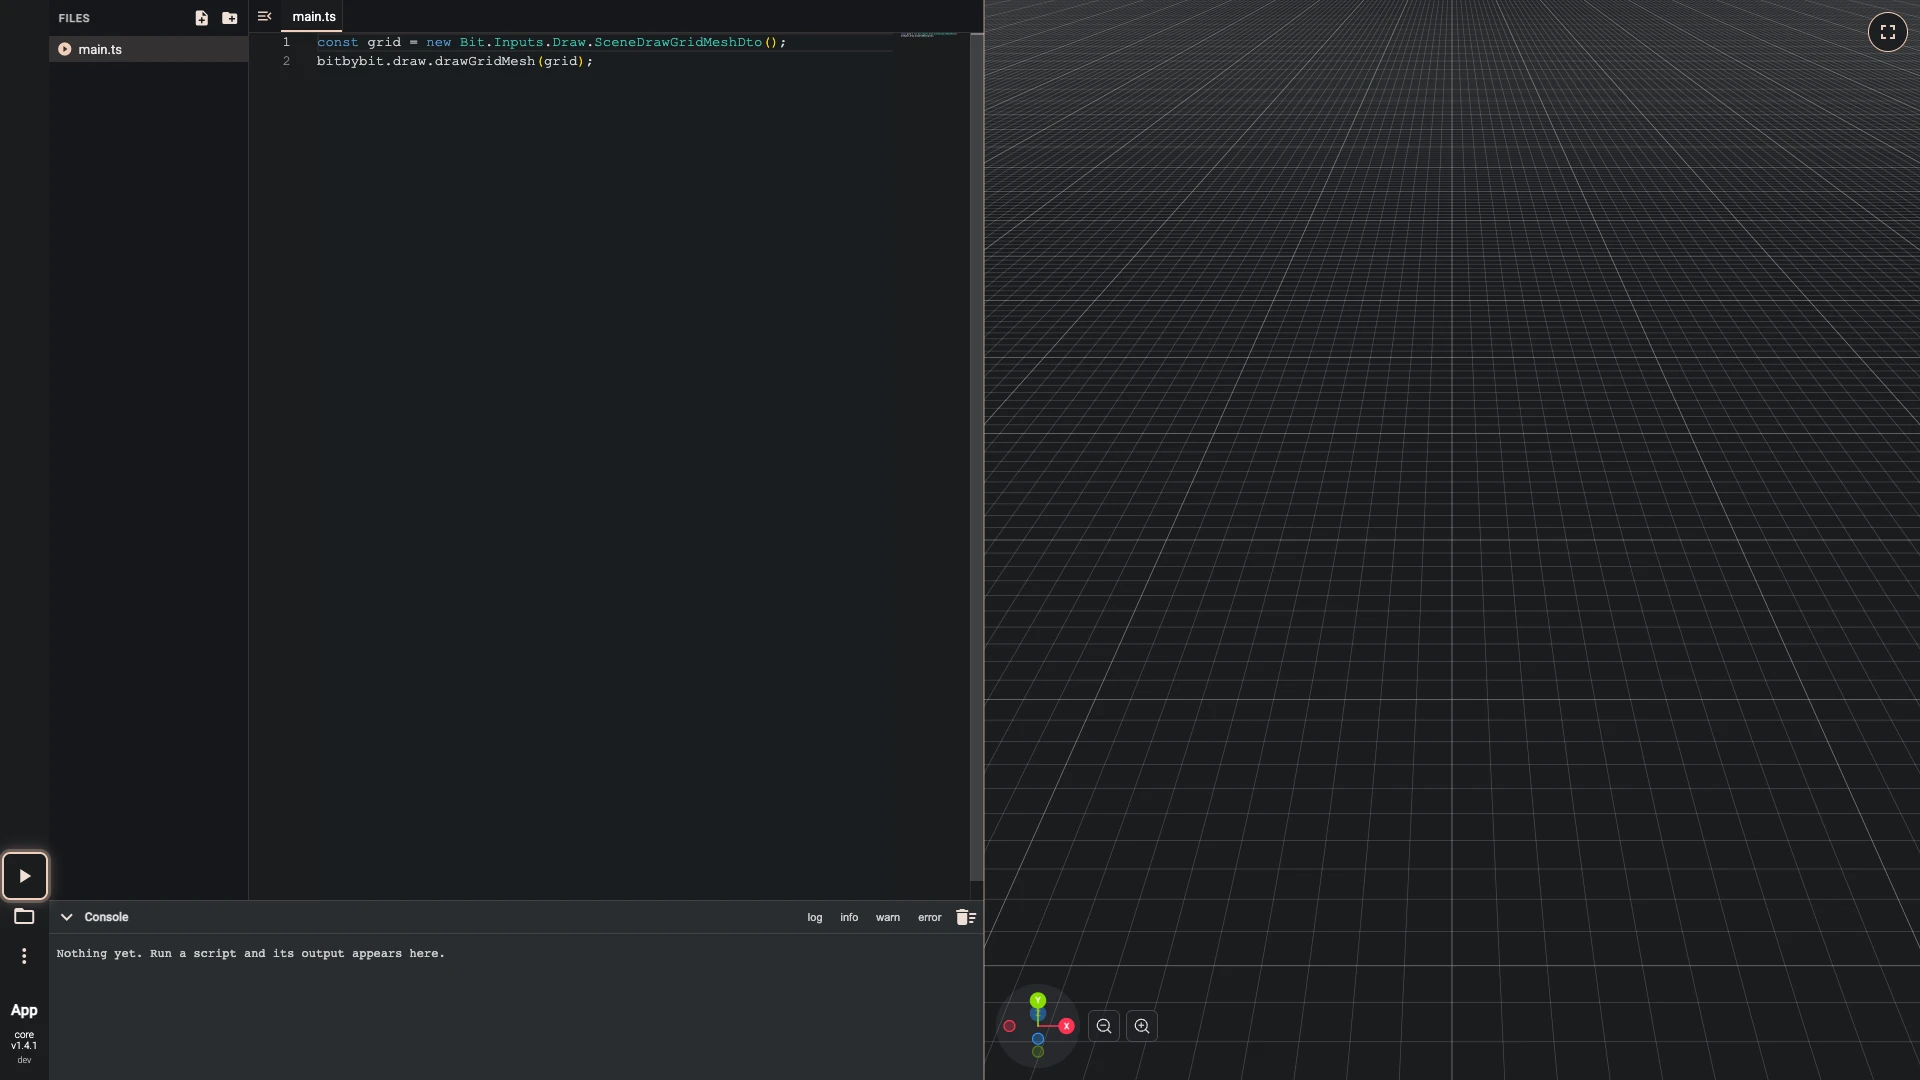Toggle the log filter in Console
The width and height of the screenshot is (1920, 1080).
point(815,917)
